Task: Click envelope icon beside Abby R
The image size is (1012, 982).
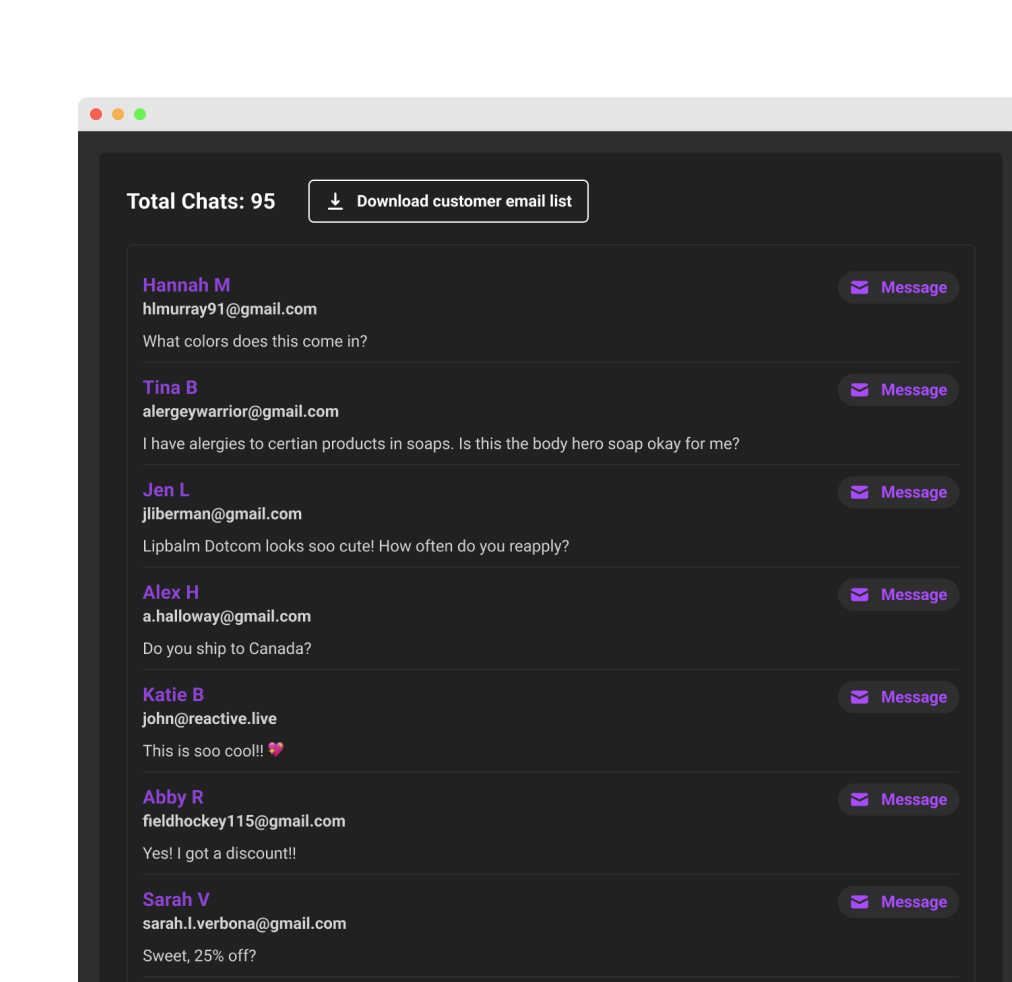Action: [859, 800]
